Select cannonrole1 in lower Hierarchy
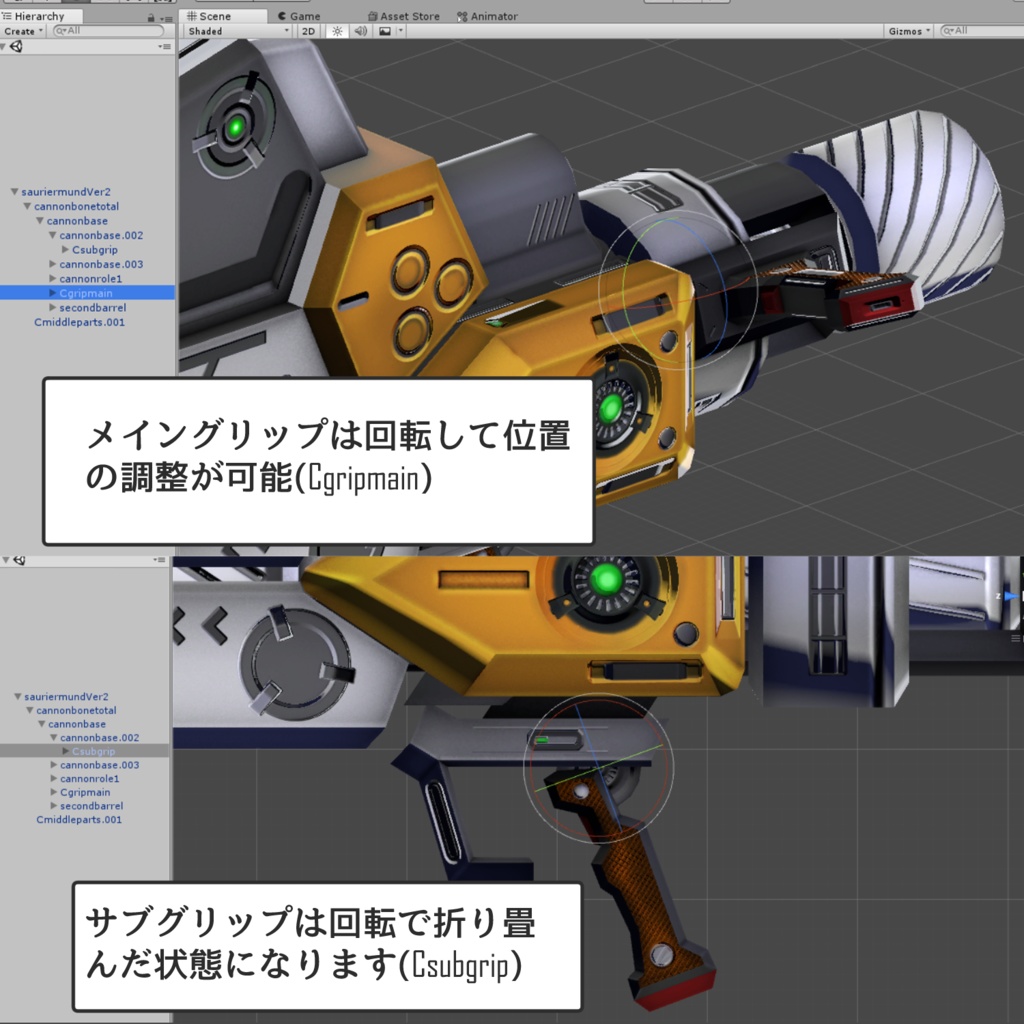Viewport: 1024px width, 1024px height. coord(89,778)
